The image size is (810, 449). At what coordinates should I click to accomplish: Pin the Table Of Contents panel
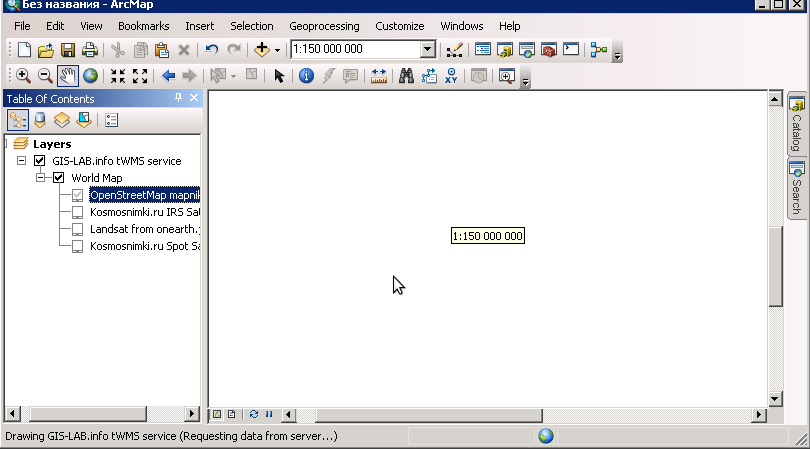click(x=178, y=98)
